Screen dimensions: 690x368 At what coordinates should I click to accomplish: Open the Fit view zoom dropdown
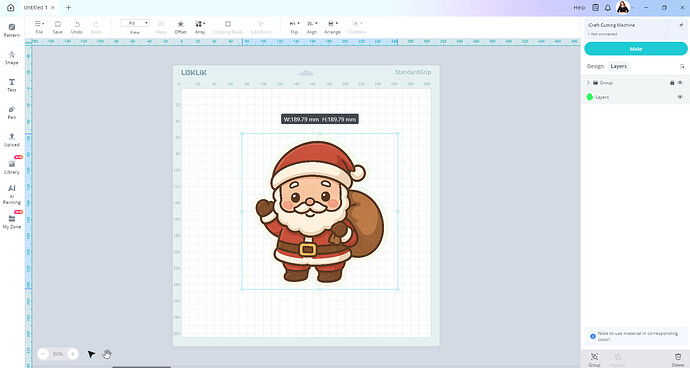tap(135, 23)
